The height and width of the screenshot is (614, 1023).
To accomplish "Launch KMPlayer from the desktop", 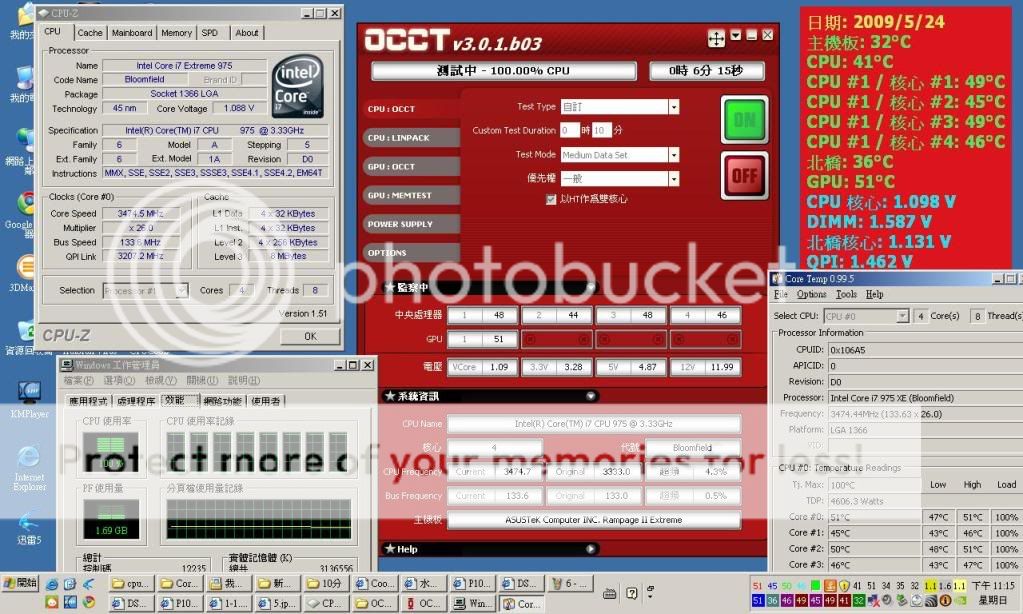I will click(29, 399).
